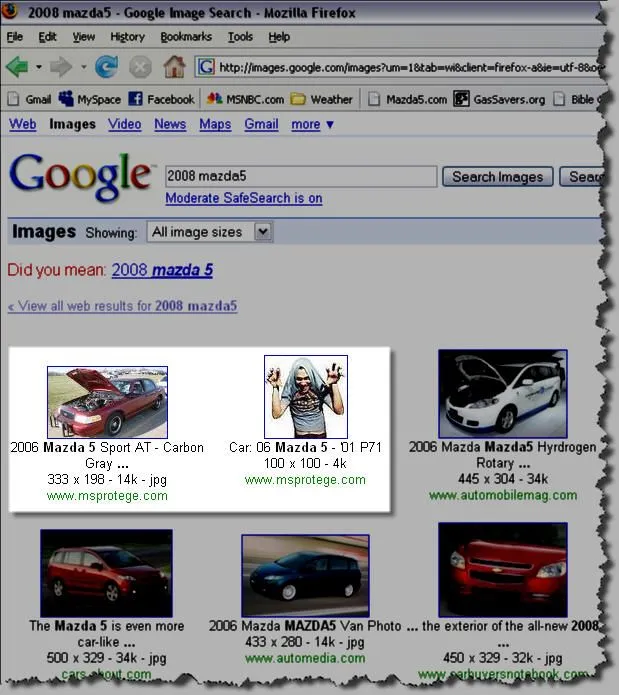Click the 'Moderate SafeSearch is on' link
The image size is (619, 695).
tap(243, 198)
